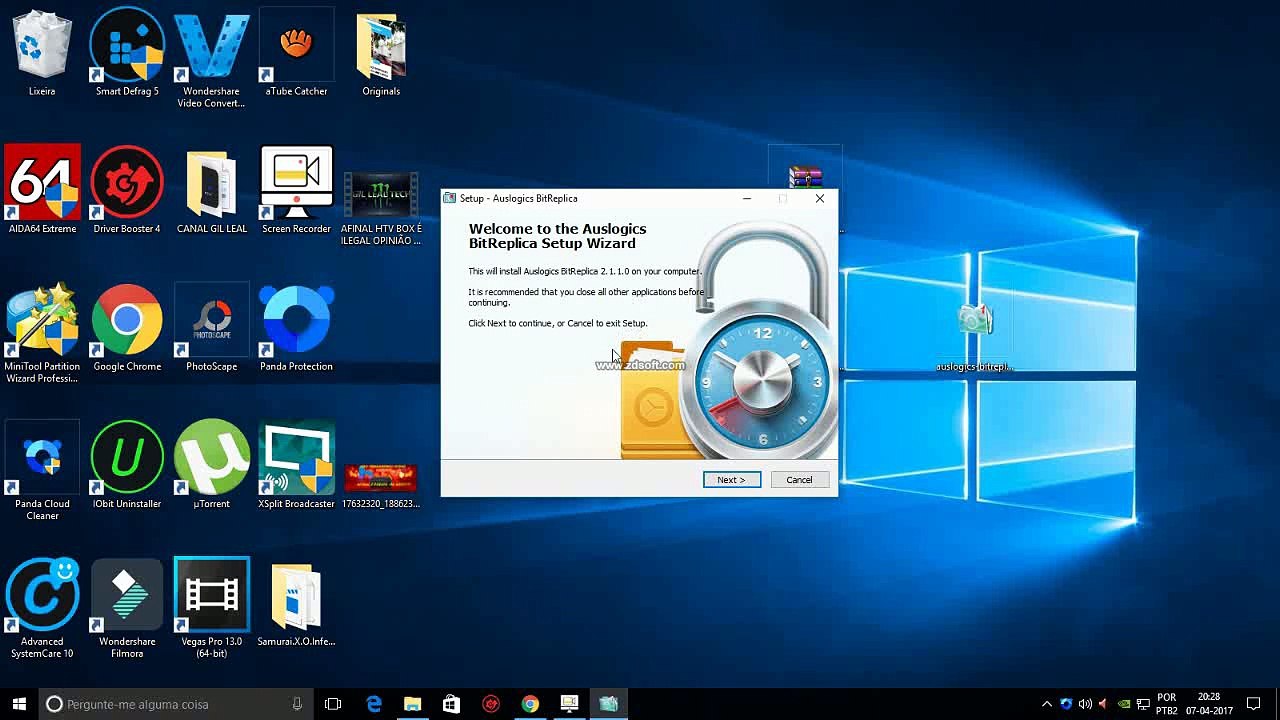Switch to the BitReplica setup taskbar button
The height and width of the screenshot is (720, 1280).
click(x=608, y=704)
